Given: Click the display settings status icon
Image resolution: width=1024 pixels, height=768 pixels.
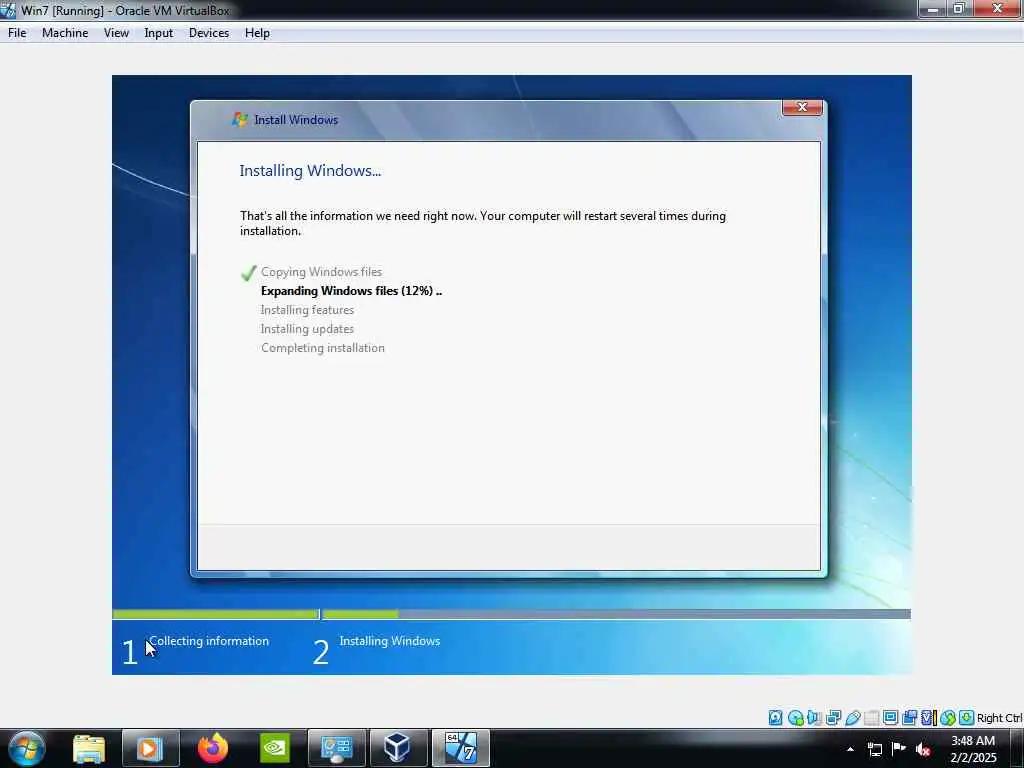Looking at the screenshot, I should pos(890,718).
